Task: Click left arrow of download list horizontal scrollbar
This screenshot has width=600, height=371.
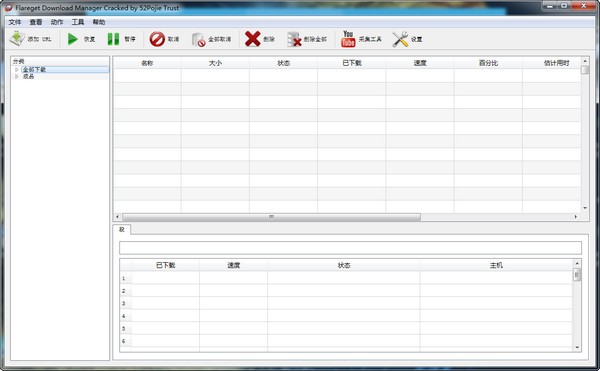Action: pyautogui.click(x=117, y=217)
